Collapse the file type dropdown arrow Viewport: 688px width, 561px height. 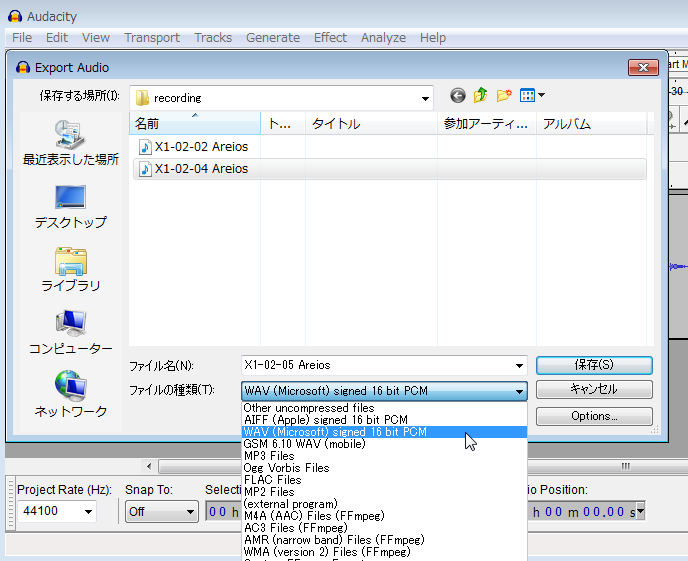coord(519,391)
